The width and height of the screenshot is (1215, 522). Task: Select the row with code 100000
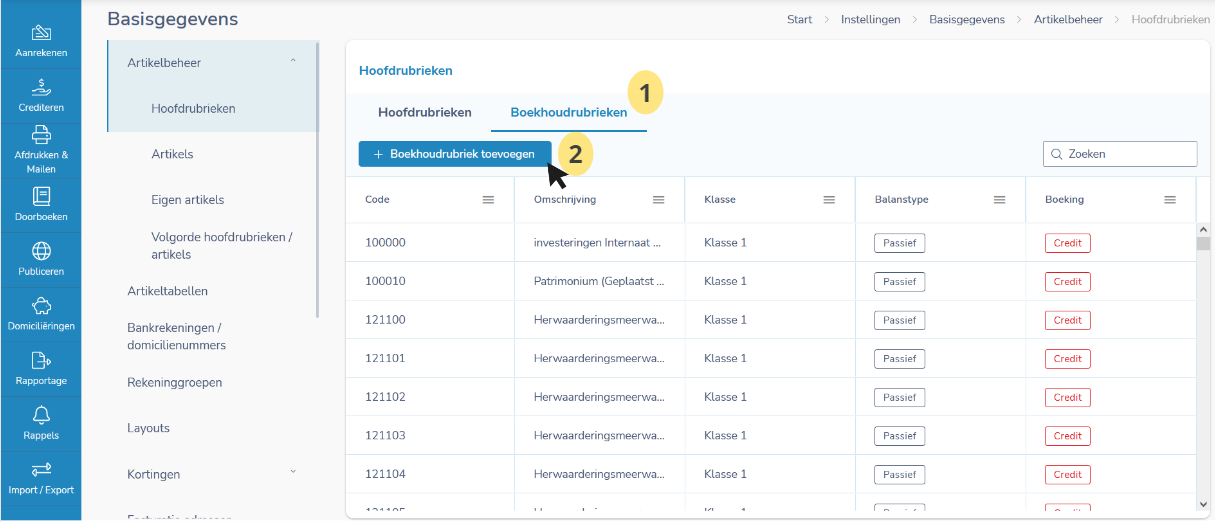point(770,242)
